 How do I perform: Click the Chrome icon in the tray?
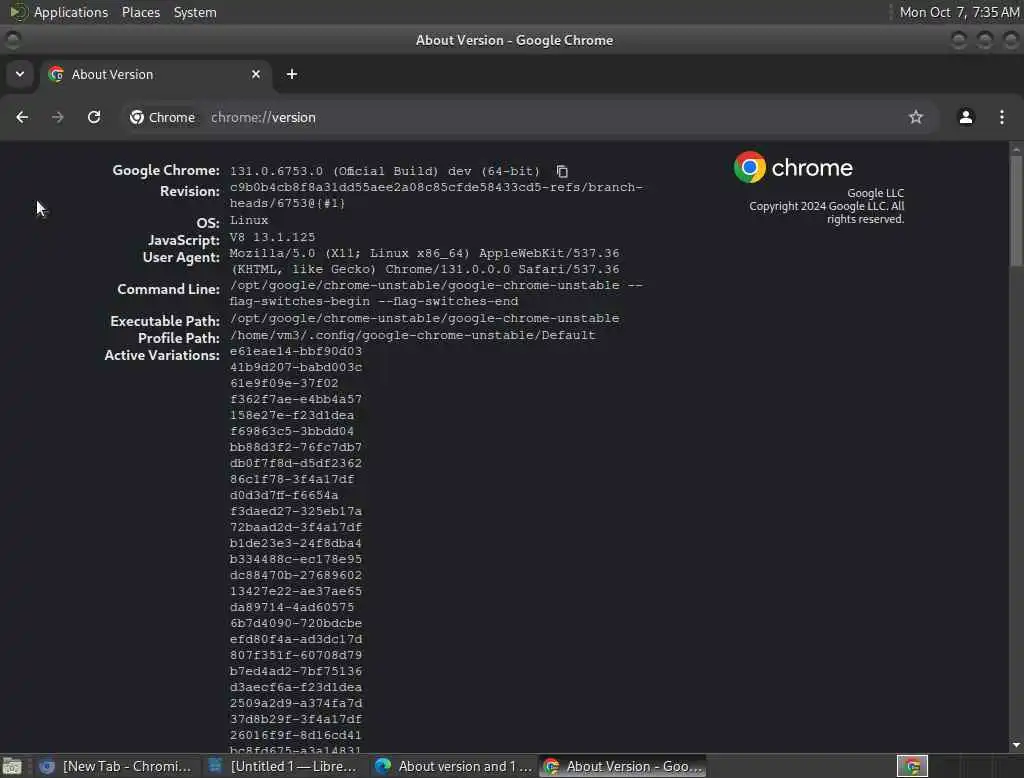912,766
